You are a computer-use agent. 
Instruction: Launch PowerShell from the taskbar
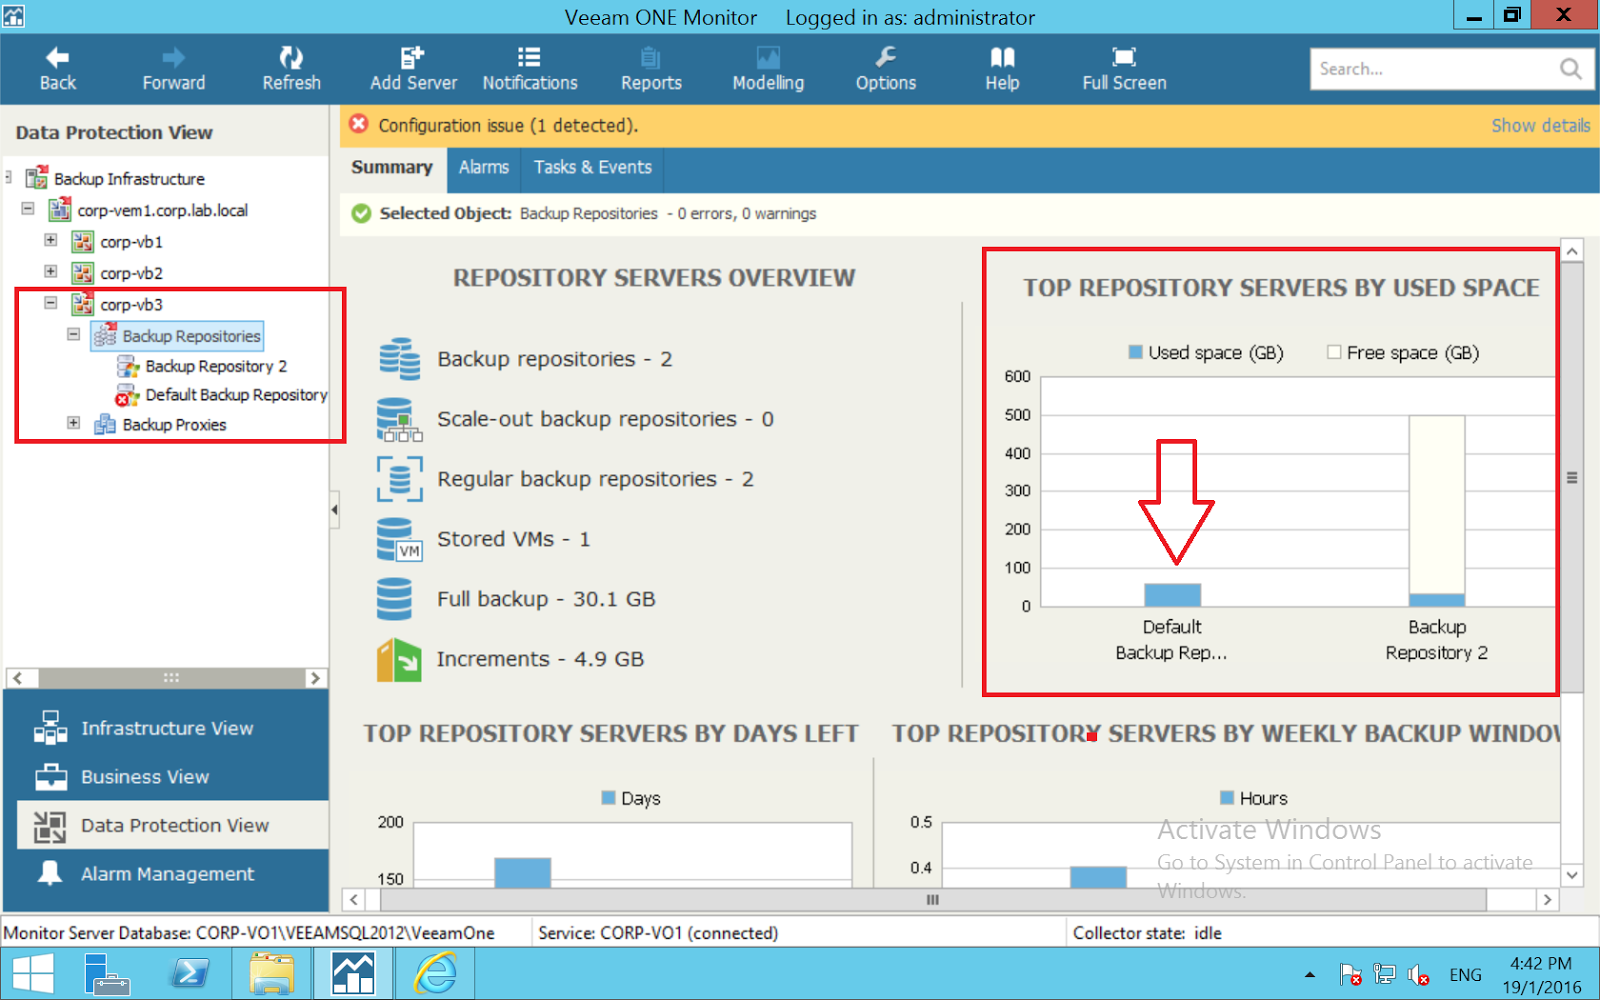[x=190, y=973]
